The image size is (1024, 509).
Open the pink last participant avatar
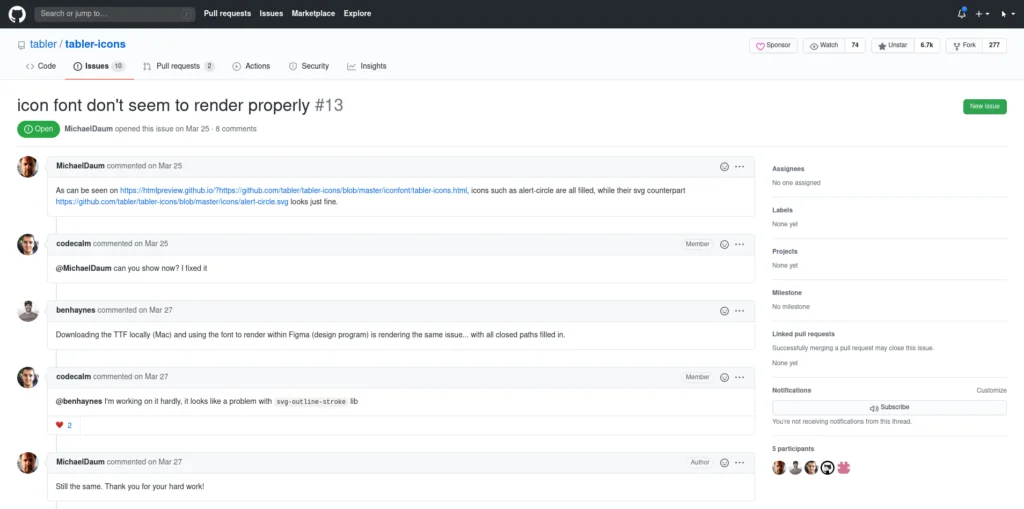[844, 468]
